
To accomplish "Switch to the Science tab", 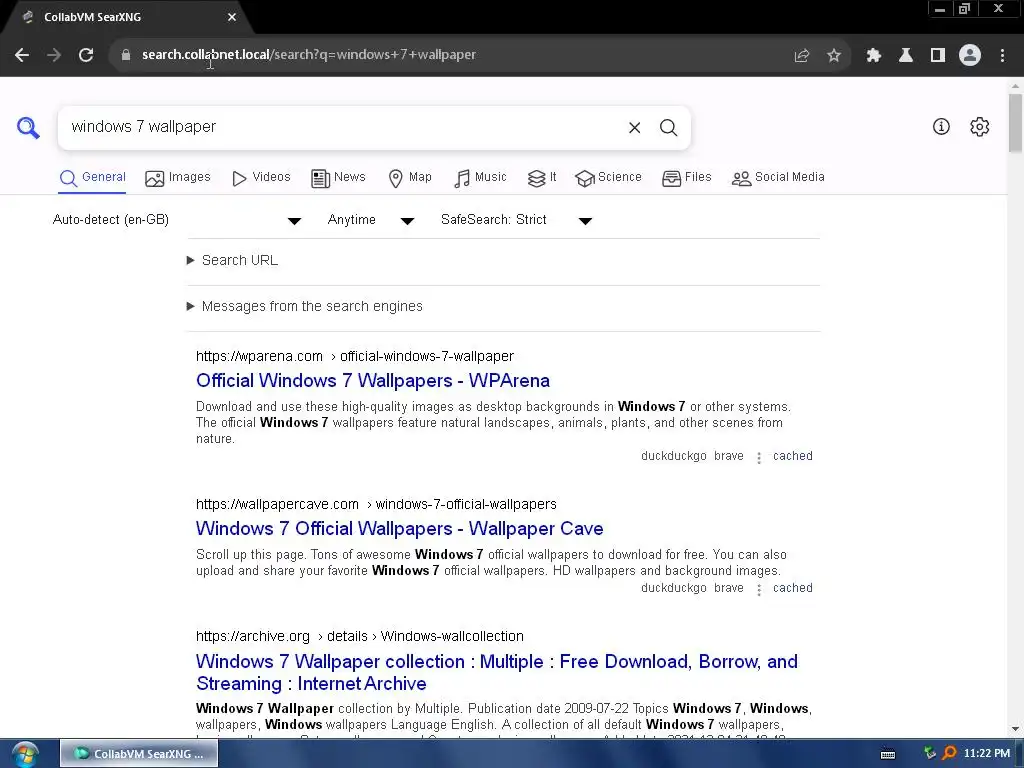I will pos(608,178).
